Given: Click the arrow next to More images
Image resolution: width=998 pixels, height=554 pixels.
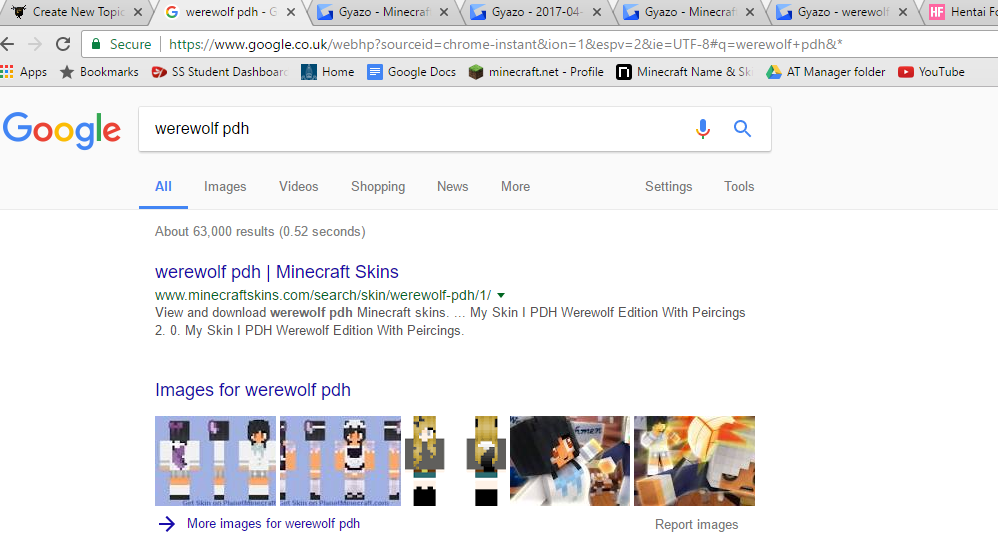Looking at the screenshot, I should click(x=167, y=524).
